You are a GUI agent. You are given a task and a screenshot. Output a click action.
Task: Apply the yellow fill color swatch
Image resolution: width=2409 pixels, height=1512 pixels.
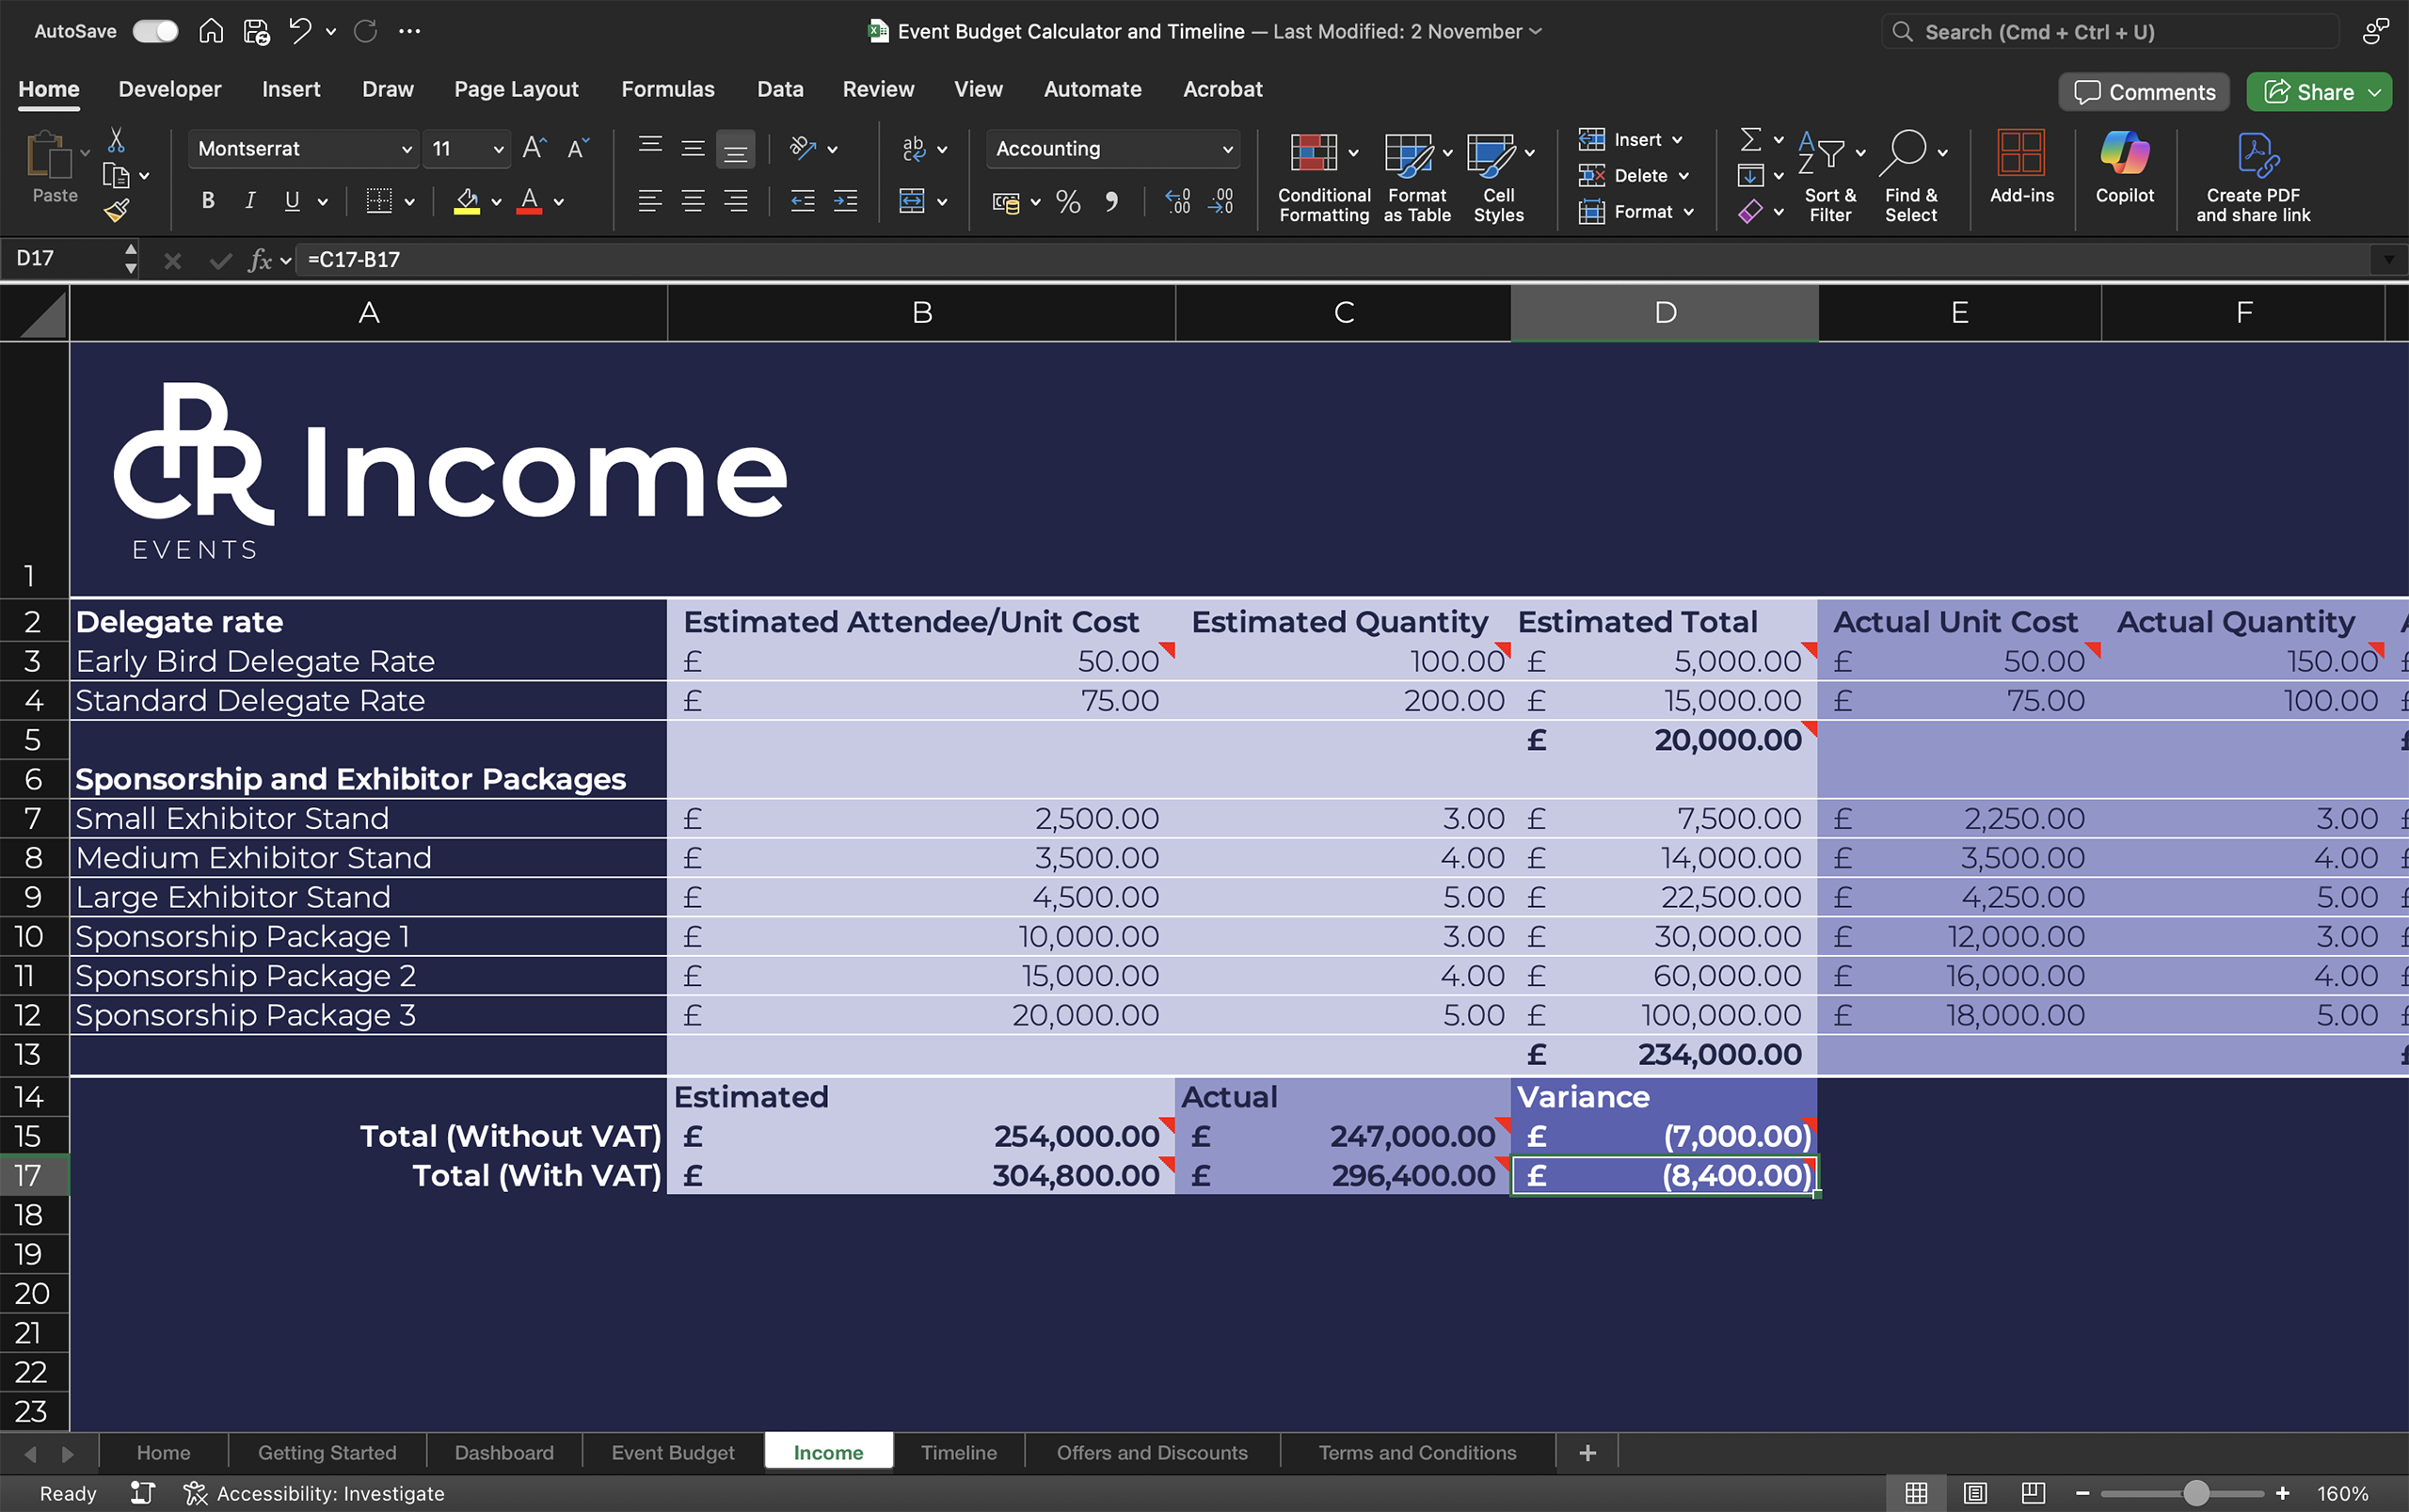pyautogui.click(x=466, y=202)
